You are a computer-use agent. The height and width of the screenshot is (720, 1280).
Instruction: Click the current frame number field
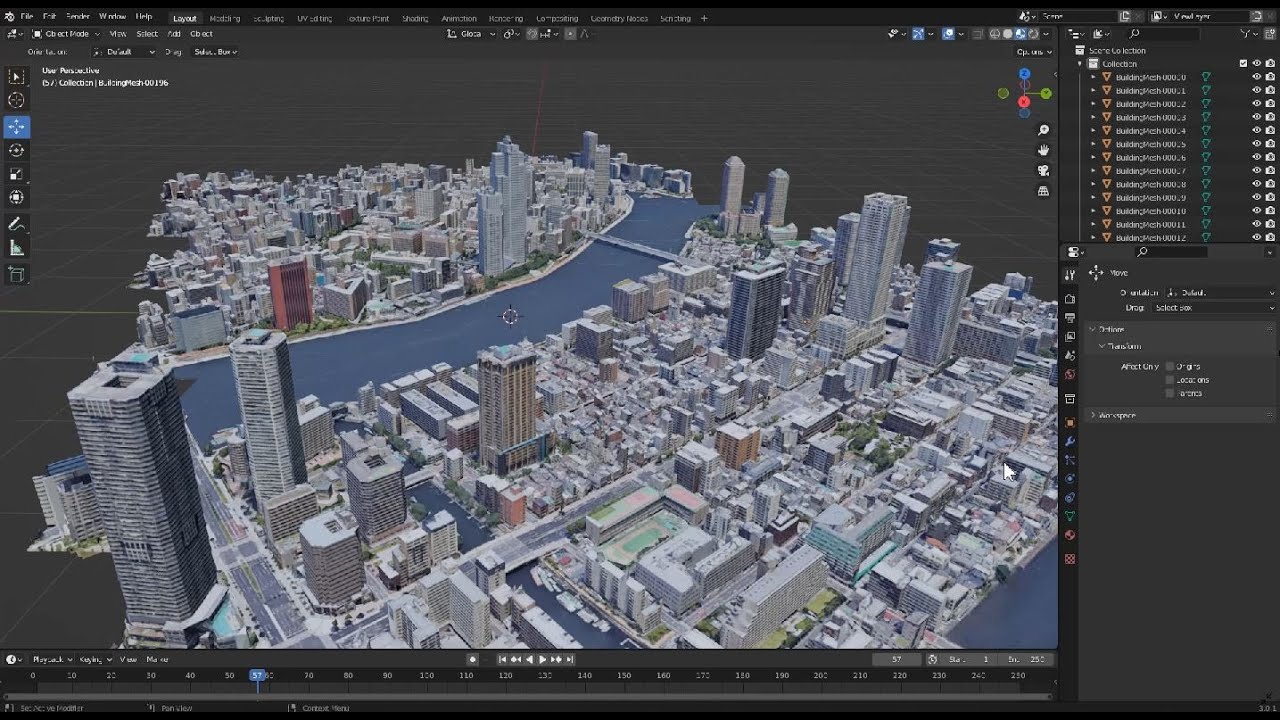(896, 659)
